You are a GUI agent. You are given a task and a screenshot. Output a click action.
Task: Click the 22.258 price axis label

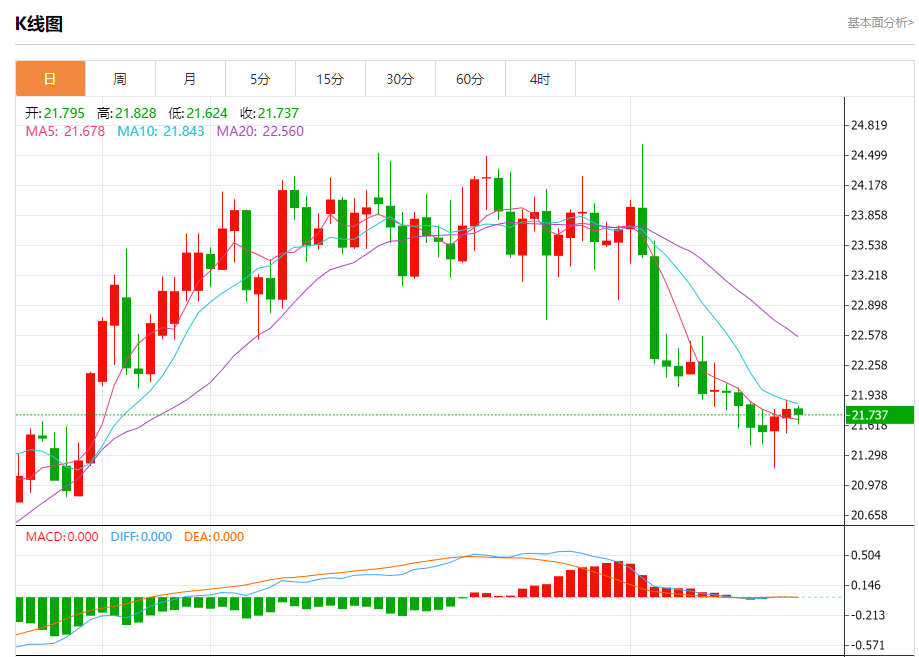point(869,365)
